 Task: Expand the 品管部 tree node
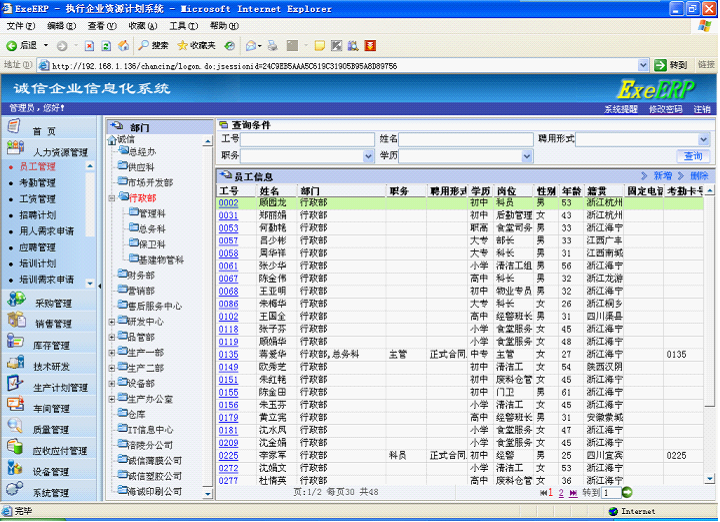click(x=112, y=337)
